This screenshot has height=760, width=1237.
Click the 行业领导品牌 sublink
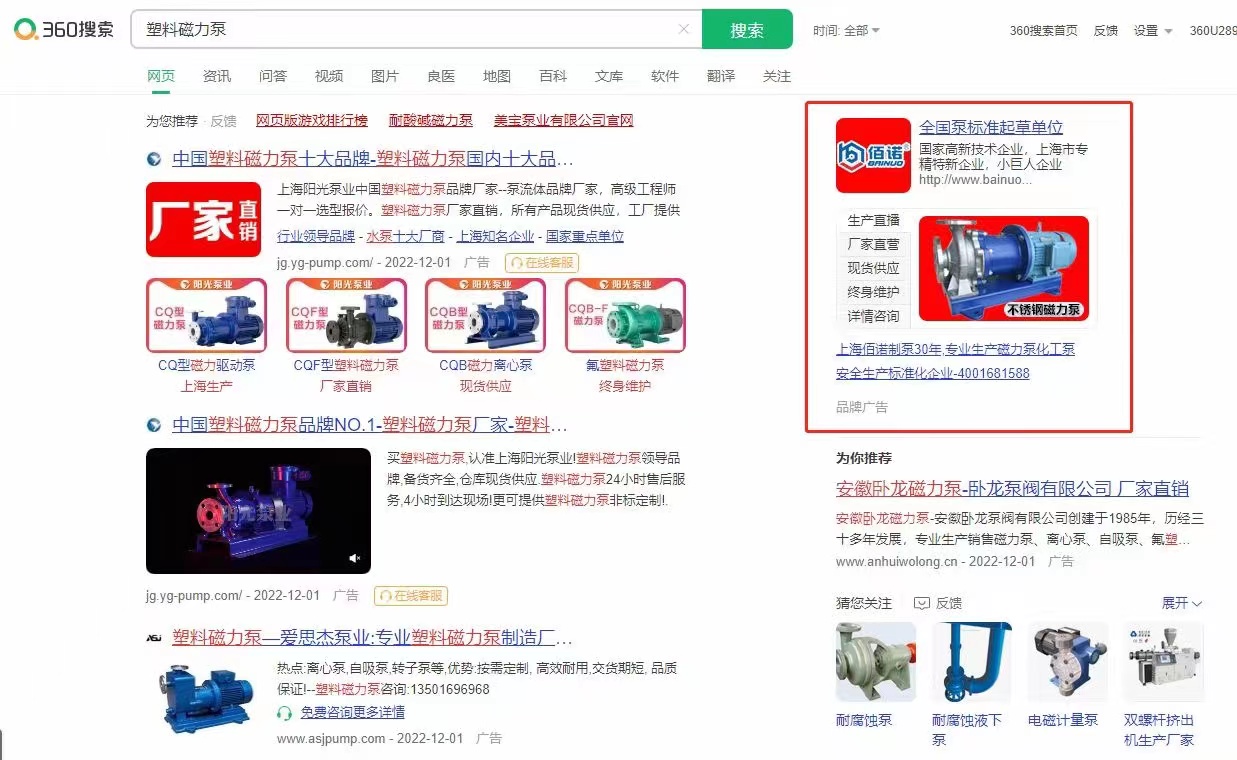tap(316, 237)
